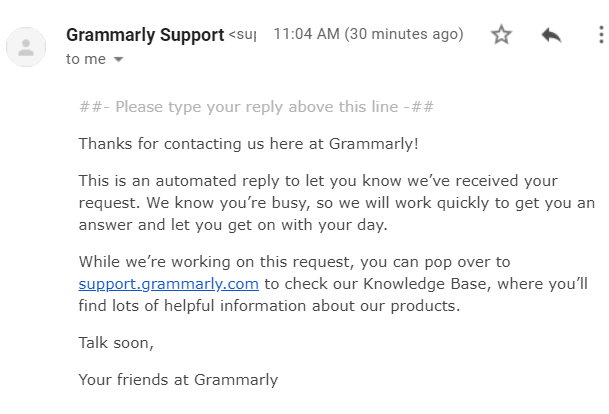
Task: Click the 'Your friends at Grammarly' signature
Action: point(178,380)
